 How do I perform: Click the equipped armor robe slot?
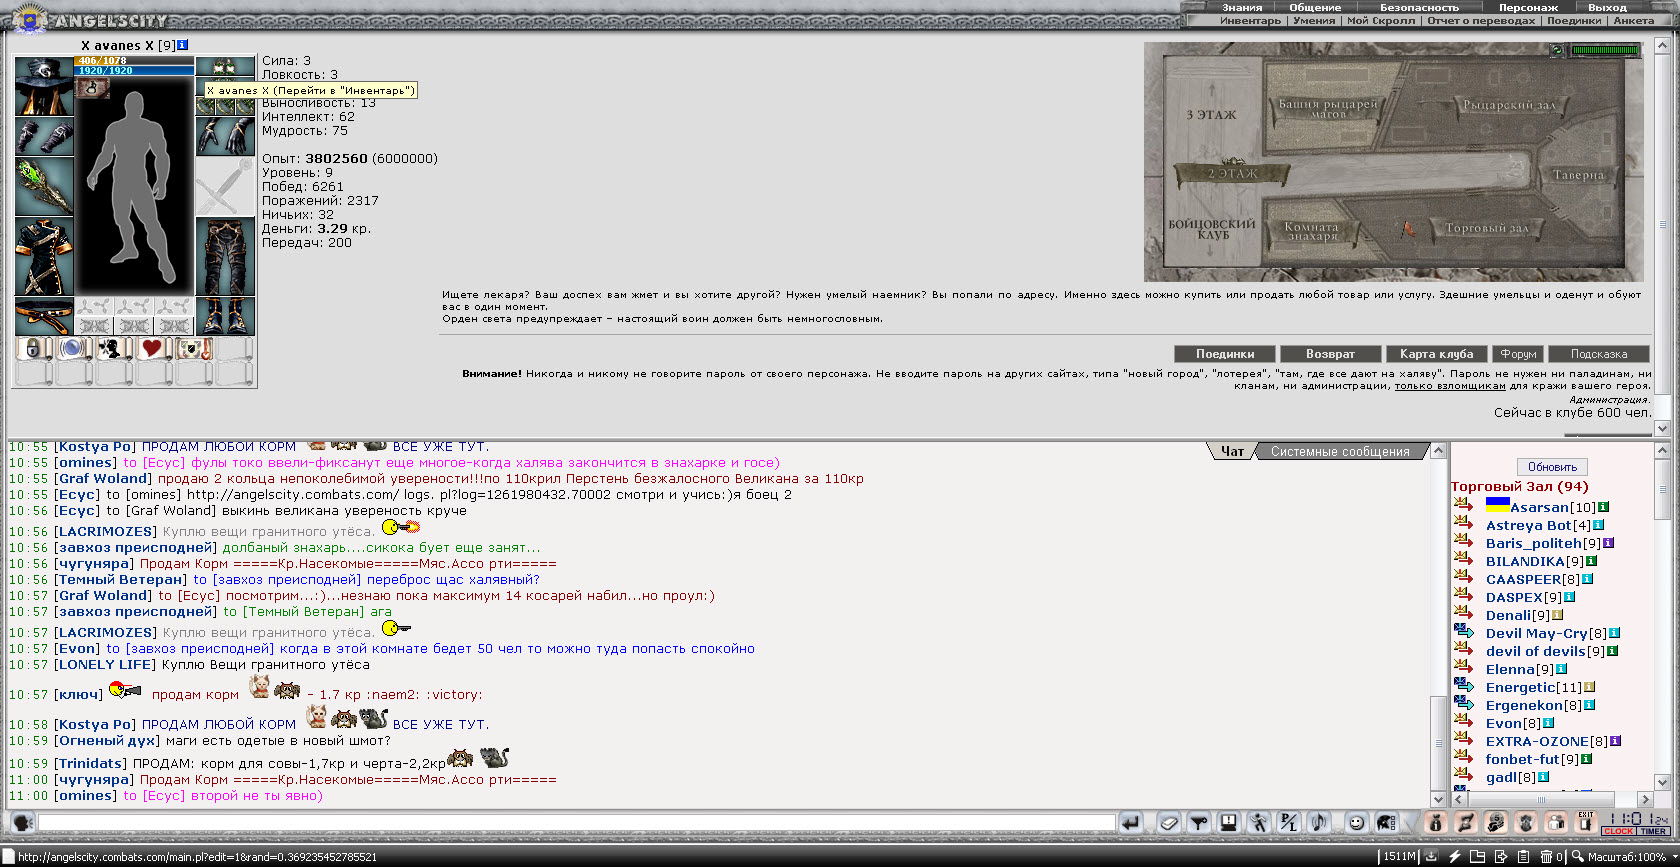[x=44, y=257]
